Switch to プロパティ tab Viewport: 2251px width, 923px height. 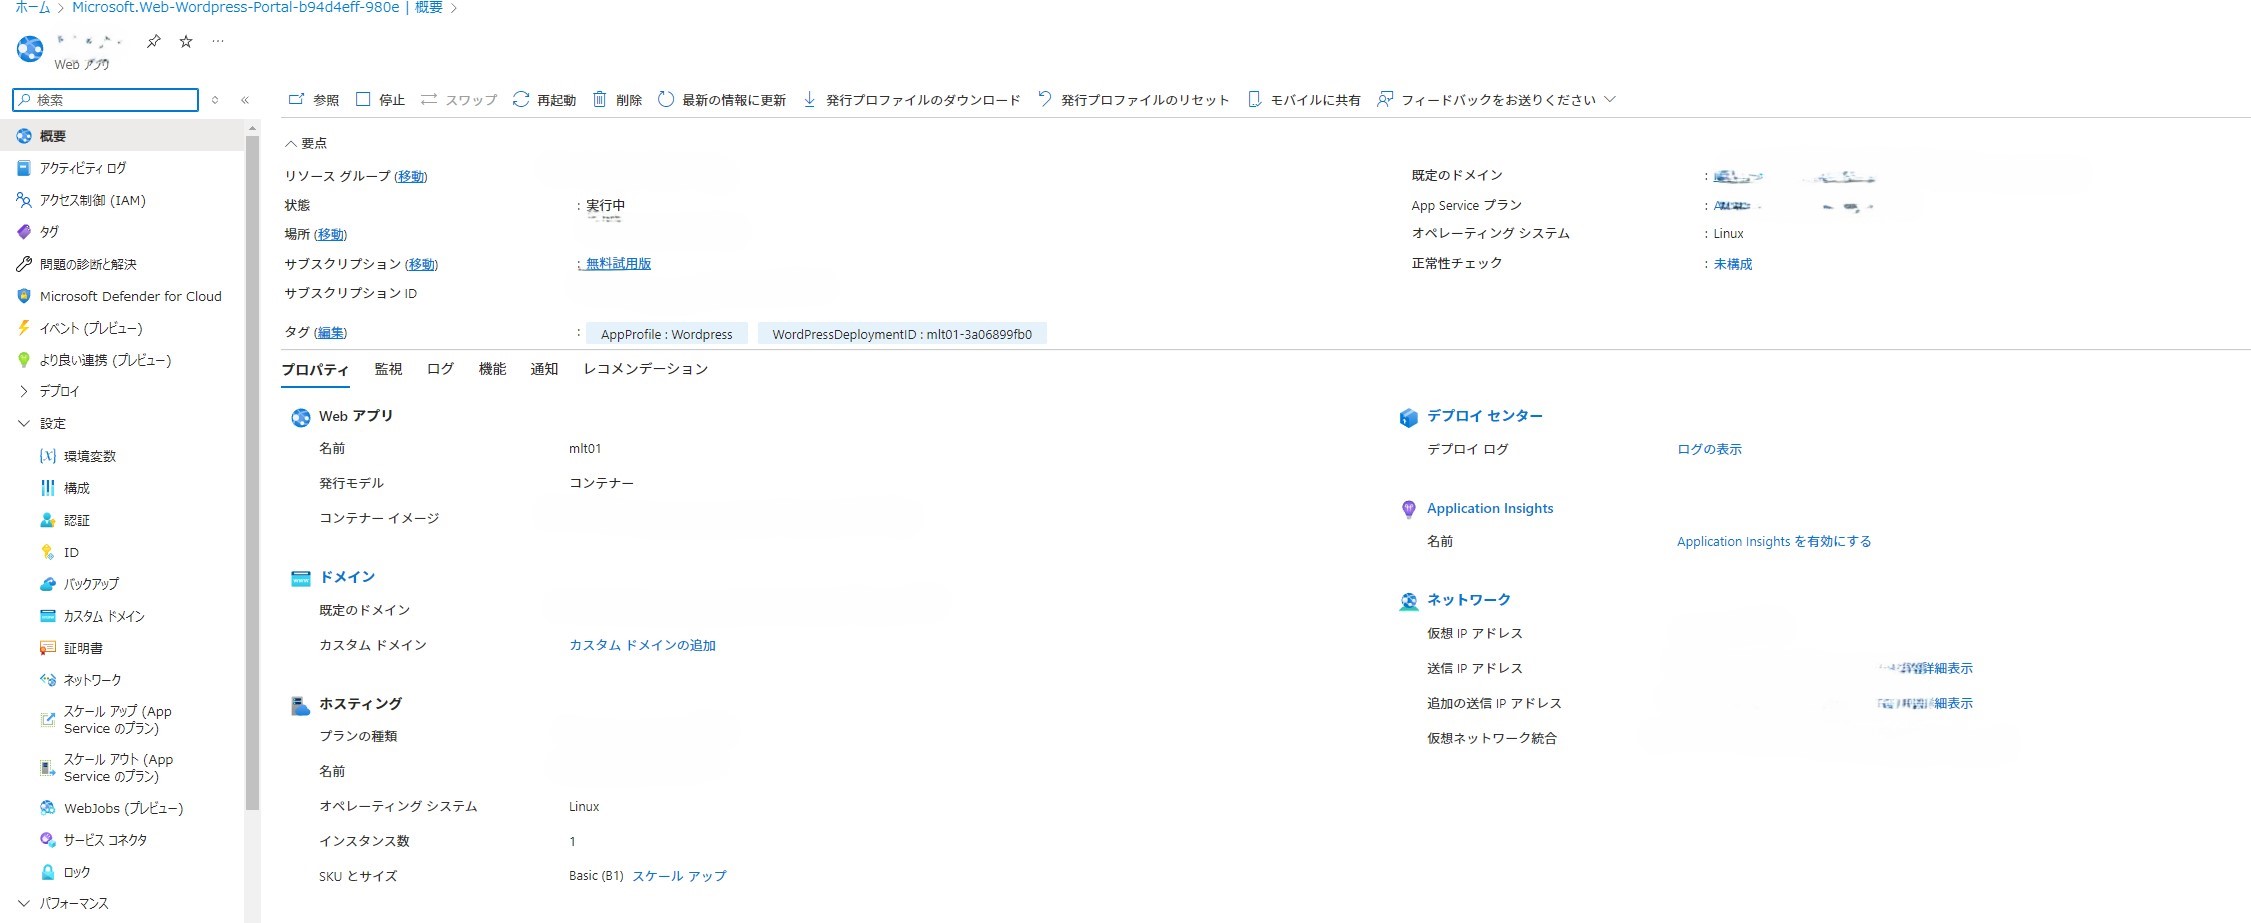(315, 370)
